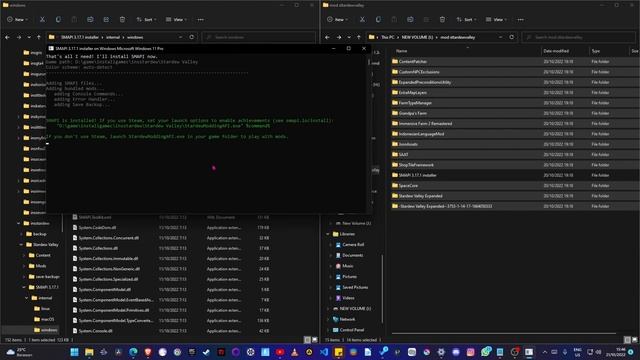
Task: Select ContentPatcher folder in right window
Action: [x=513, y=62]
